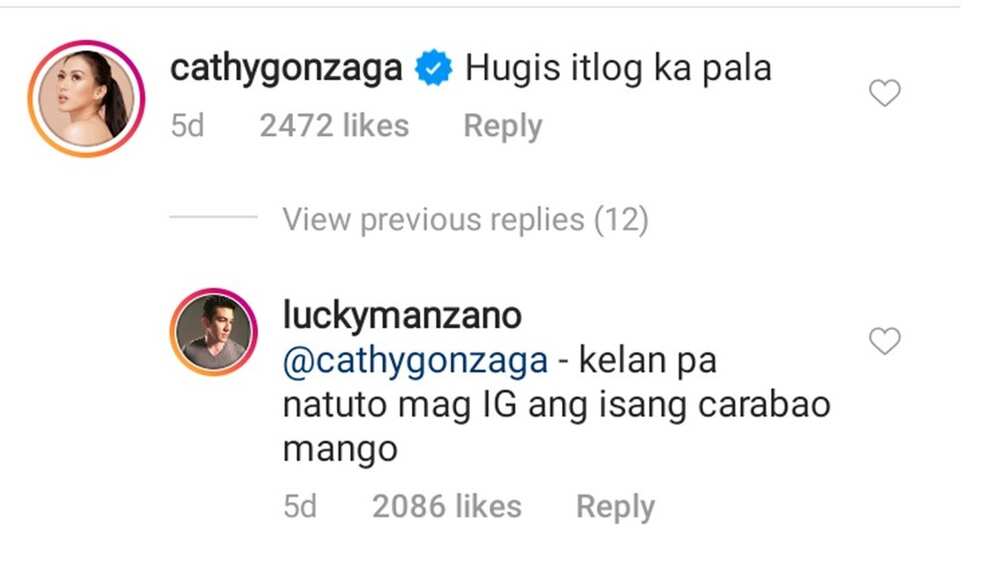
Task: Reply to cathygonzaga's comment
Action: pos(503,126)
